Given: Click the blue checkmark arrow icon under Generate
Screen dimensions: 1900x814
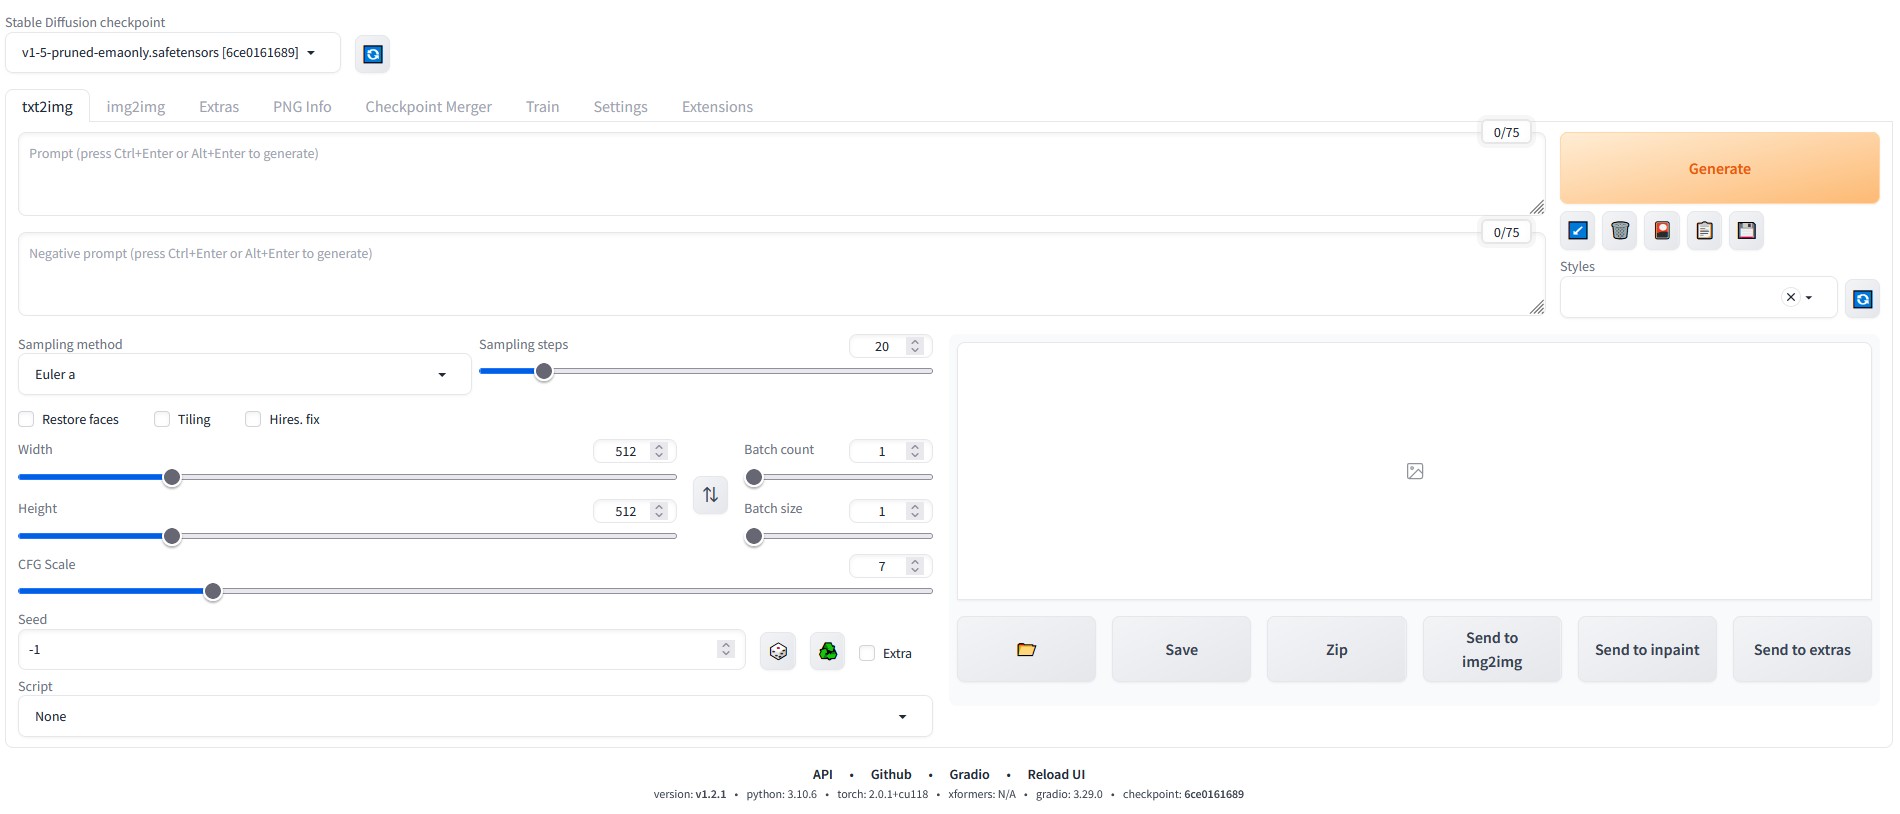Looking at the screenshot, I should click(1578, 231).
